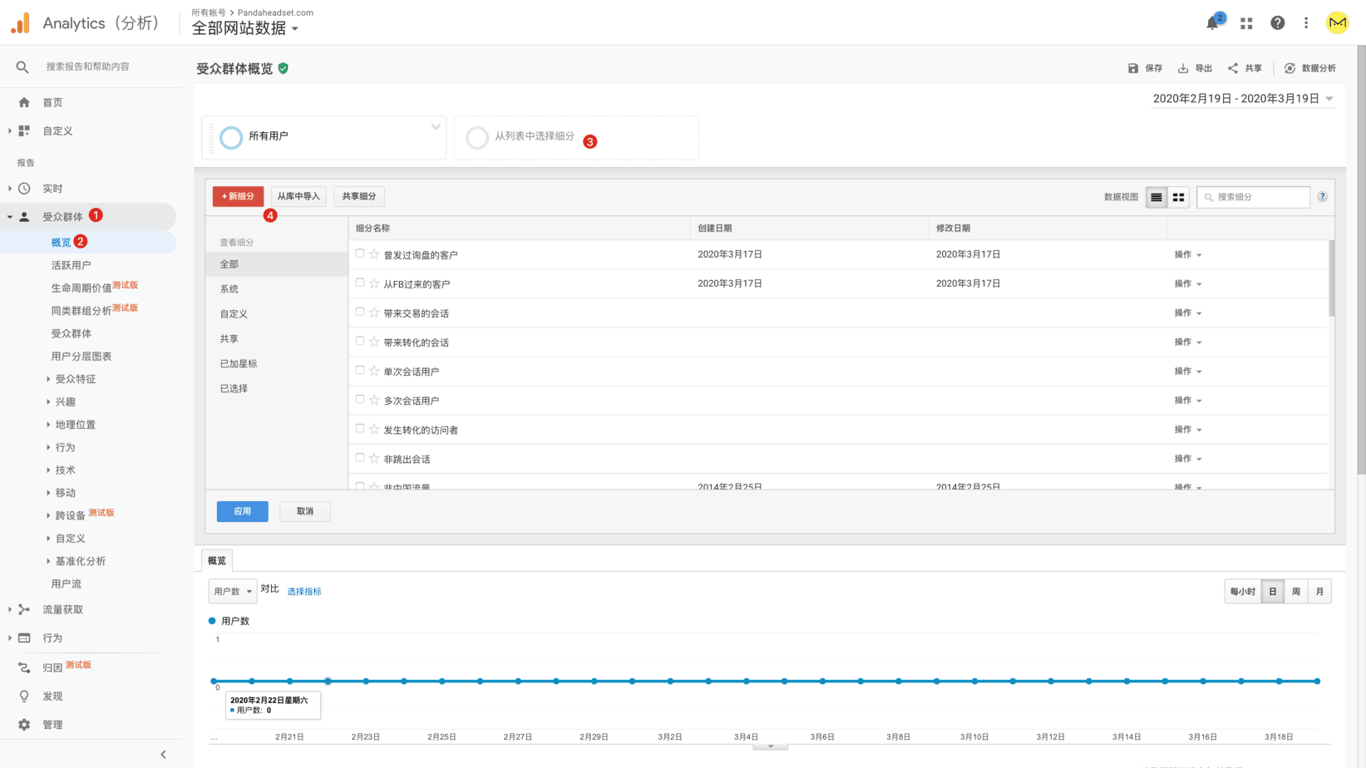Click the 保存 save icon
This screenshot has height=768, width=1366.
1133,68
